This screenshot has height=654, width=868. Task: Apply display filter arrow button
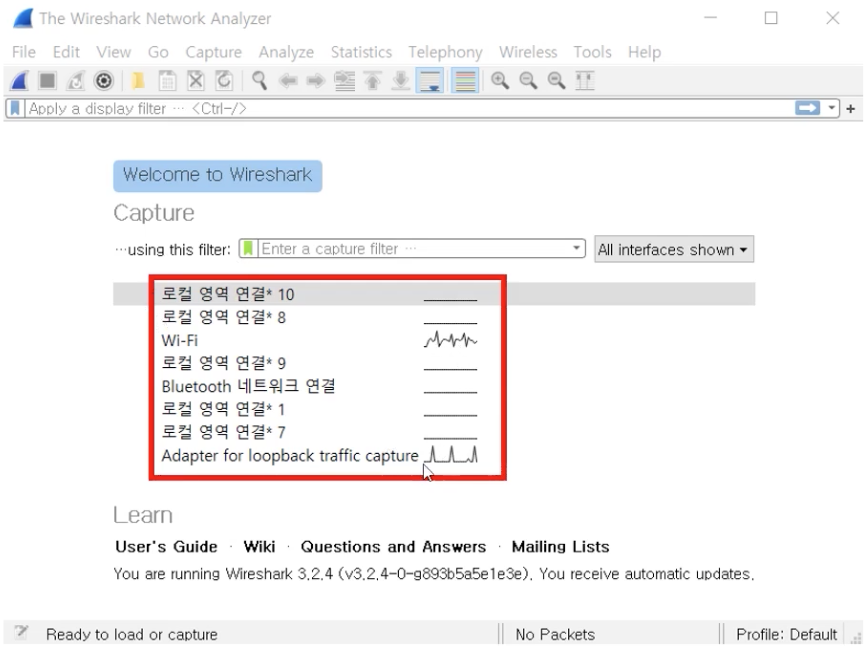(807, 108)
